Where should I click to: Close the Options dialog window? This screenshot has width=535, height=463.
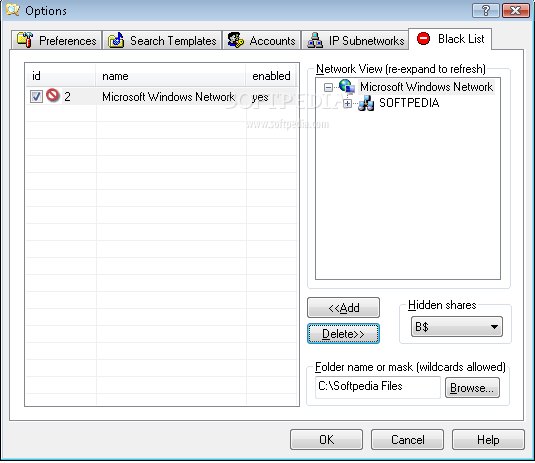(515, 11)
